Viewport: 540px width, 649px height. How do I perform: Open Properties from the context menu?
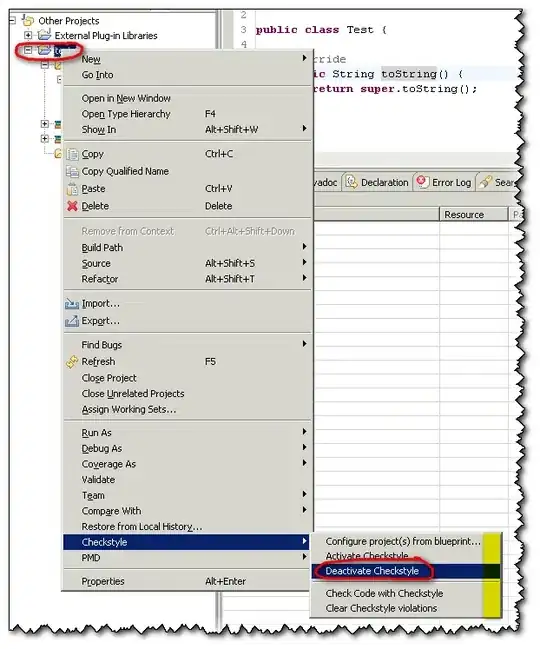point(187,582)
